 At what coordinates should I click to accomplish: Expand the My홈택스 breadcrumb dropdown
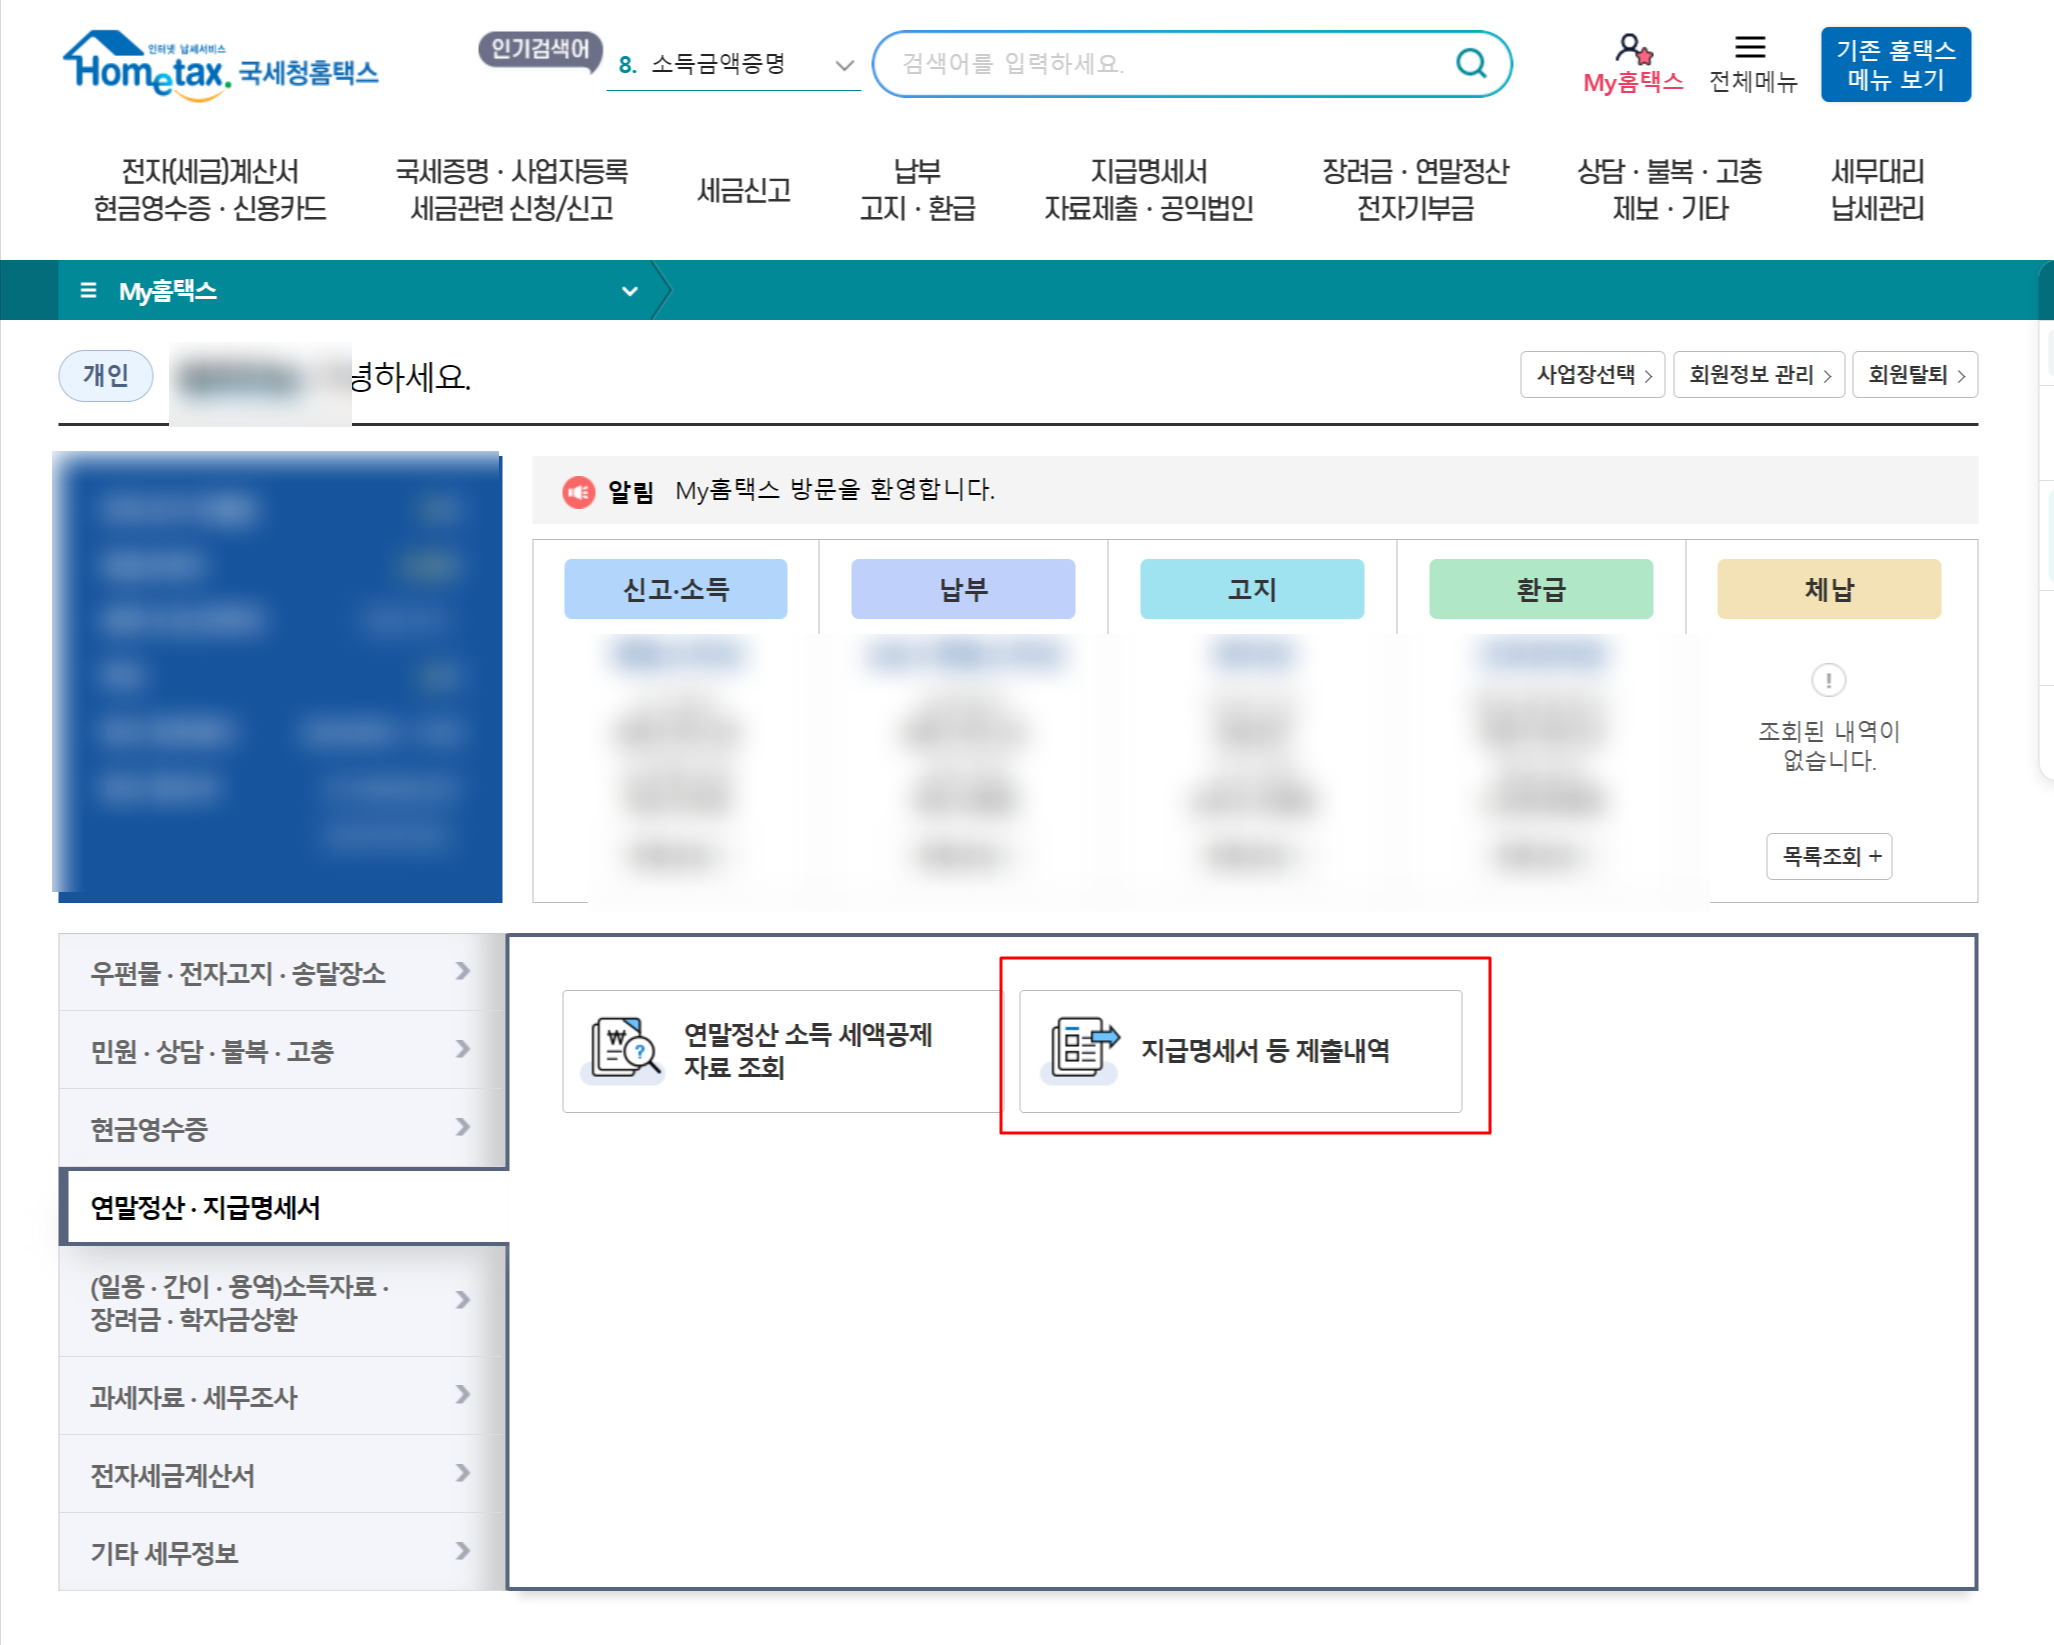[x=629, y=291]
